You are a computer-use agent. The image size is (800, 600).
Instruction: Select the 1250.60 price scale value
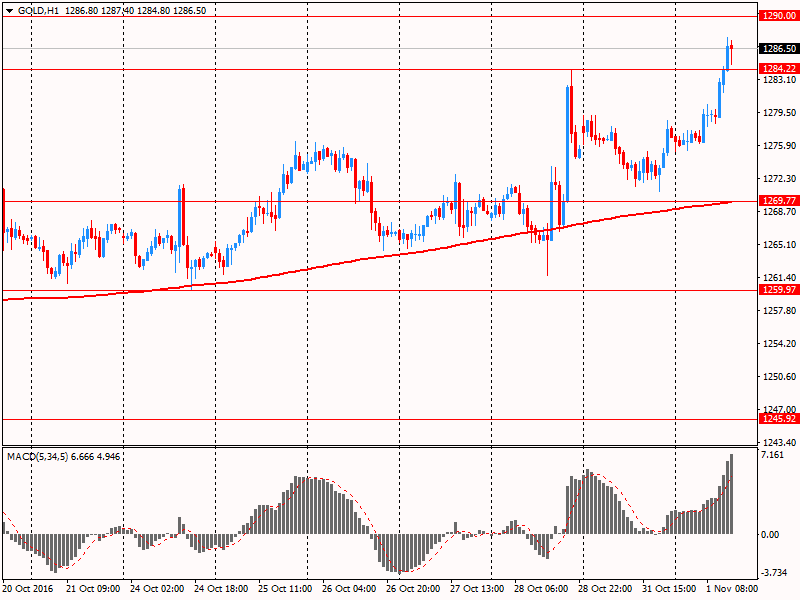coord(779,377)
